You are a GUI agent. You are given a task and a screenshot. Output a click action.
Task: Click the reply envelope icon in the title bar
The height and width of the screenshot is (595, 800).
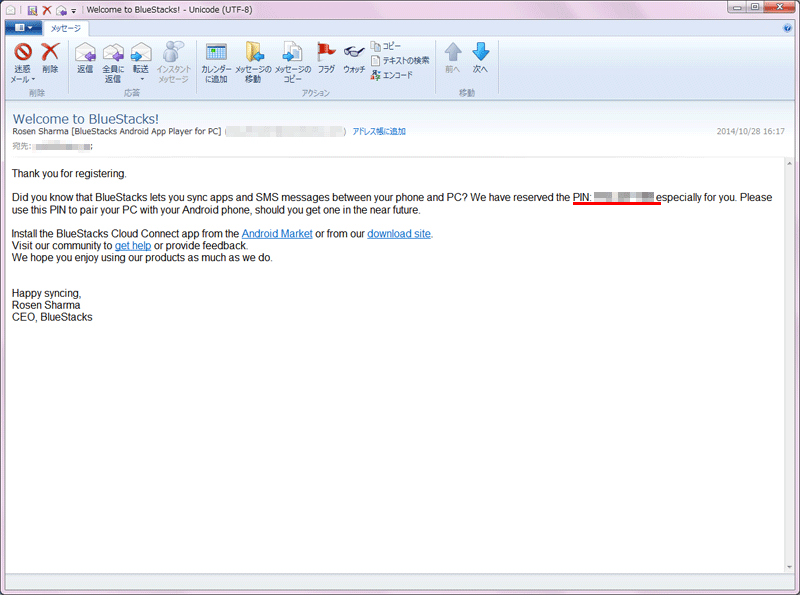click(x=61, y=10)
